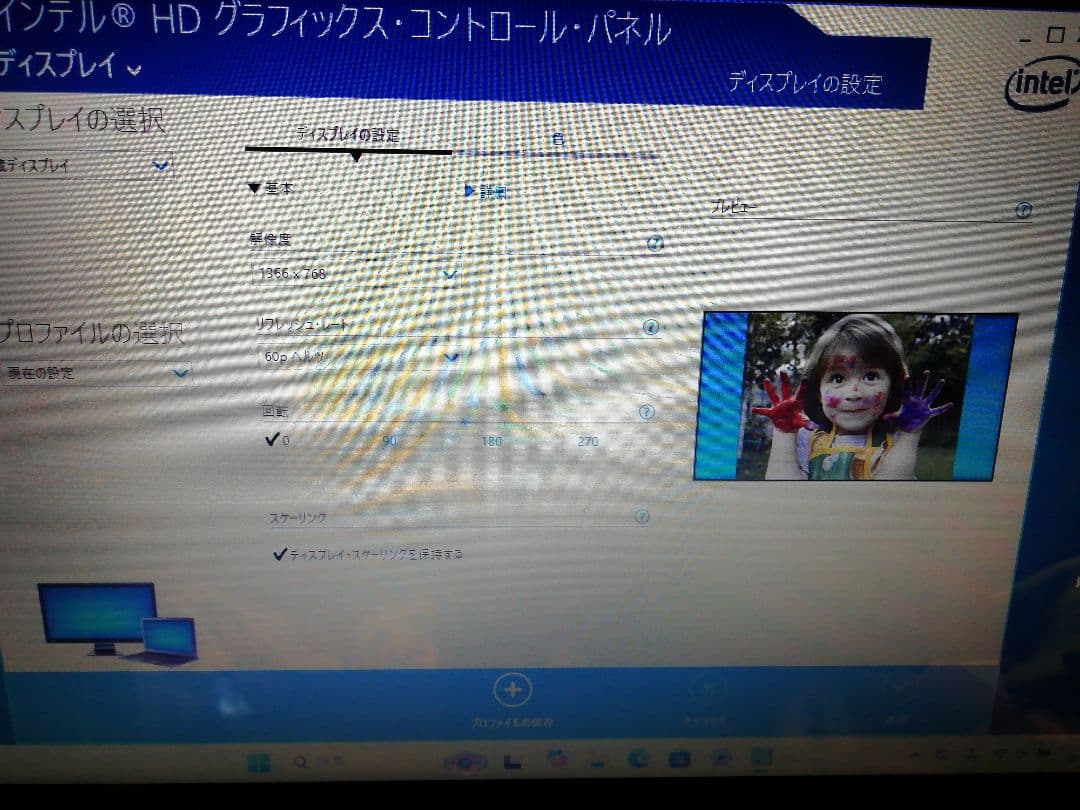Click the help icon for リフレッシュ・レート

point(650,326)
